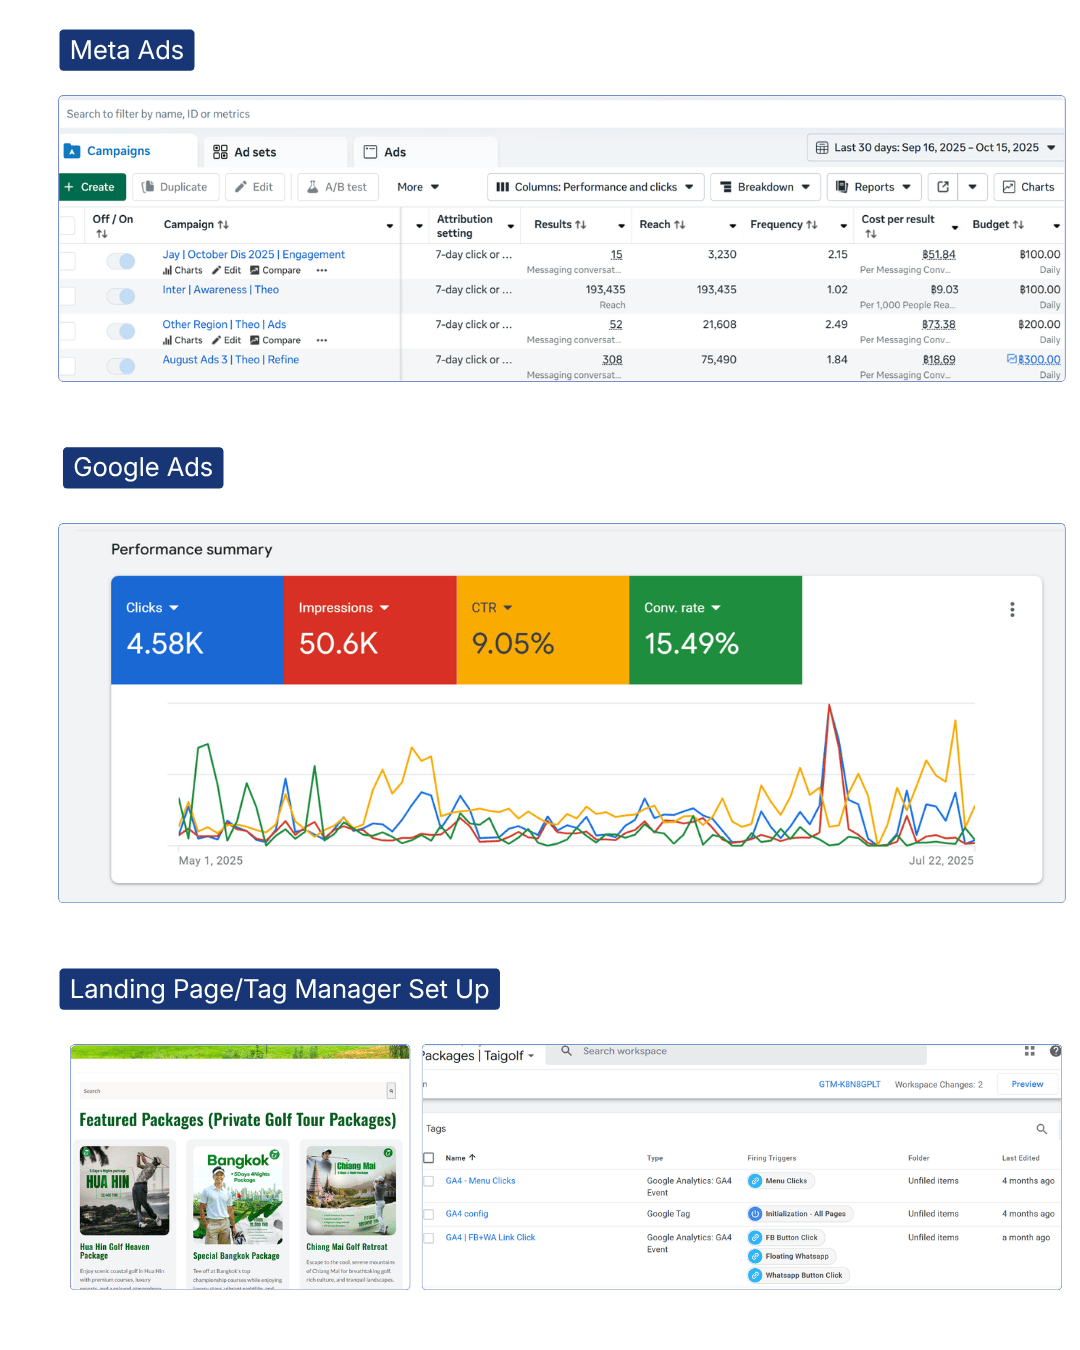Image resolution: width=1080 pixels, height=1350 pixels.
Task: Open the three-dot menu under Jay October campaign
Action: pyautogui.click(x=322, y=271)
